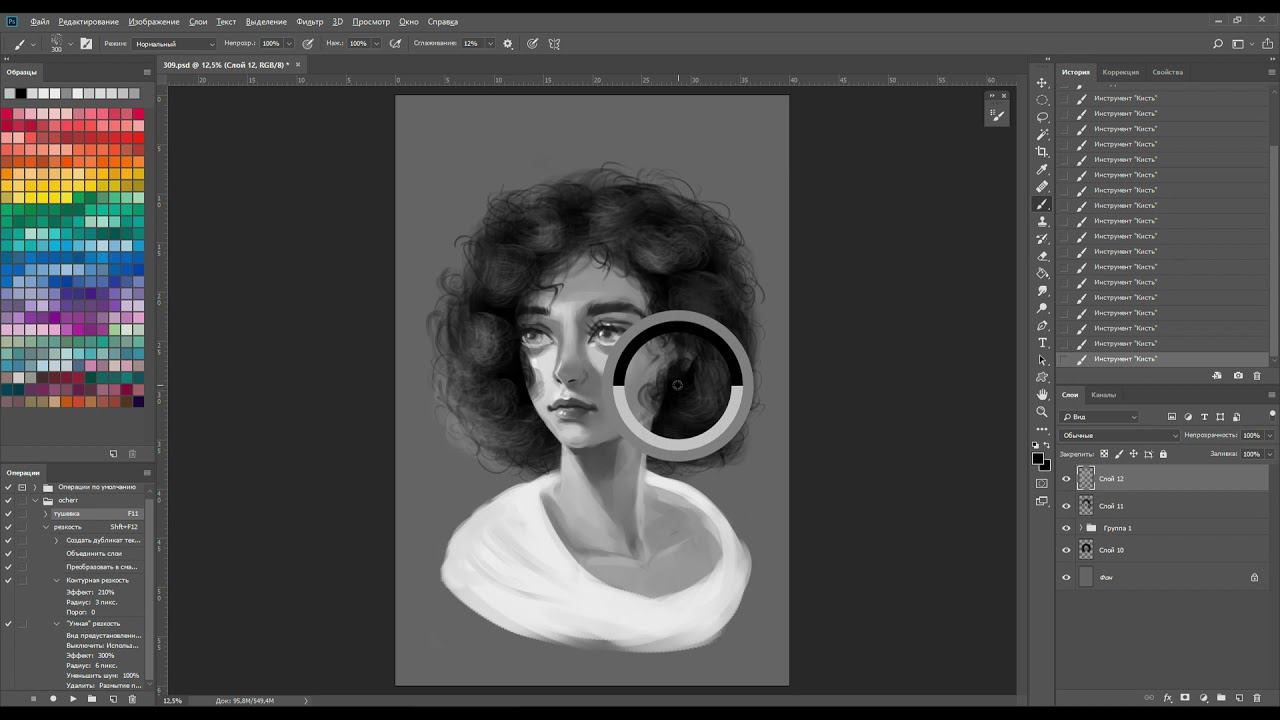Open the Фильтр menu
Viewport: 1280px width, 720px height.
(309, 21)
